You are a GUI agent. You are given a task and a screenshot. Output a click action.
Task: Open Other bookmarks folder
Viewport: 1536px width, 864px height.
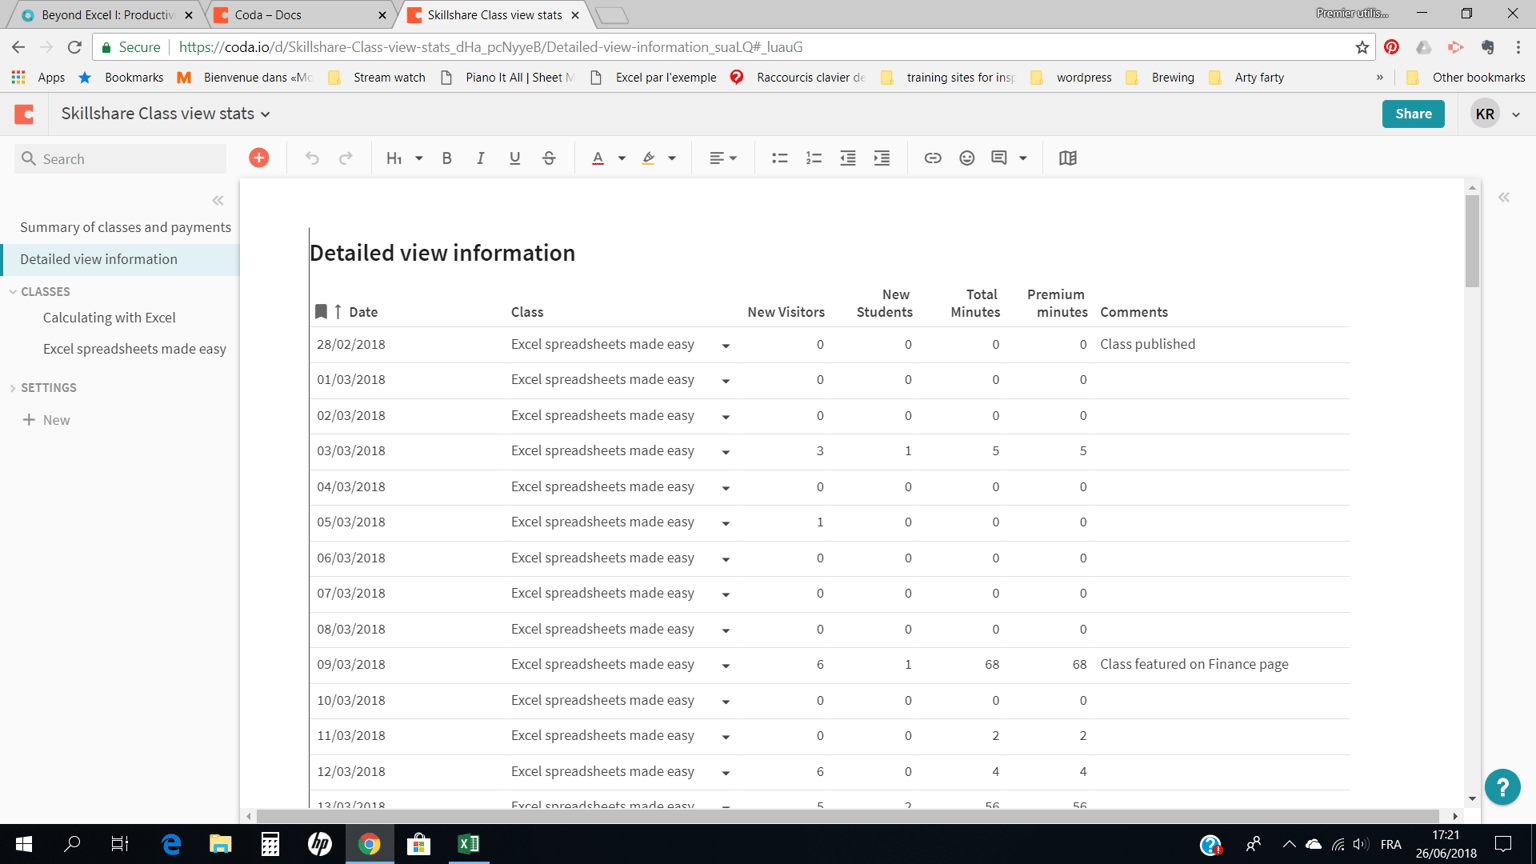coord(1466,77)
